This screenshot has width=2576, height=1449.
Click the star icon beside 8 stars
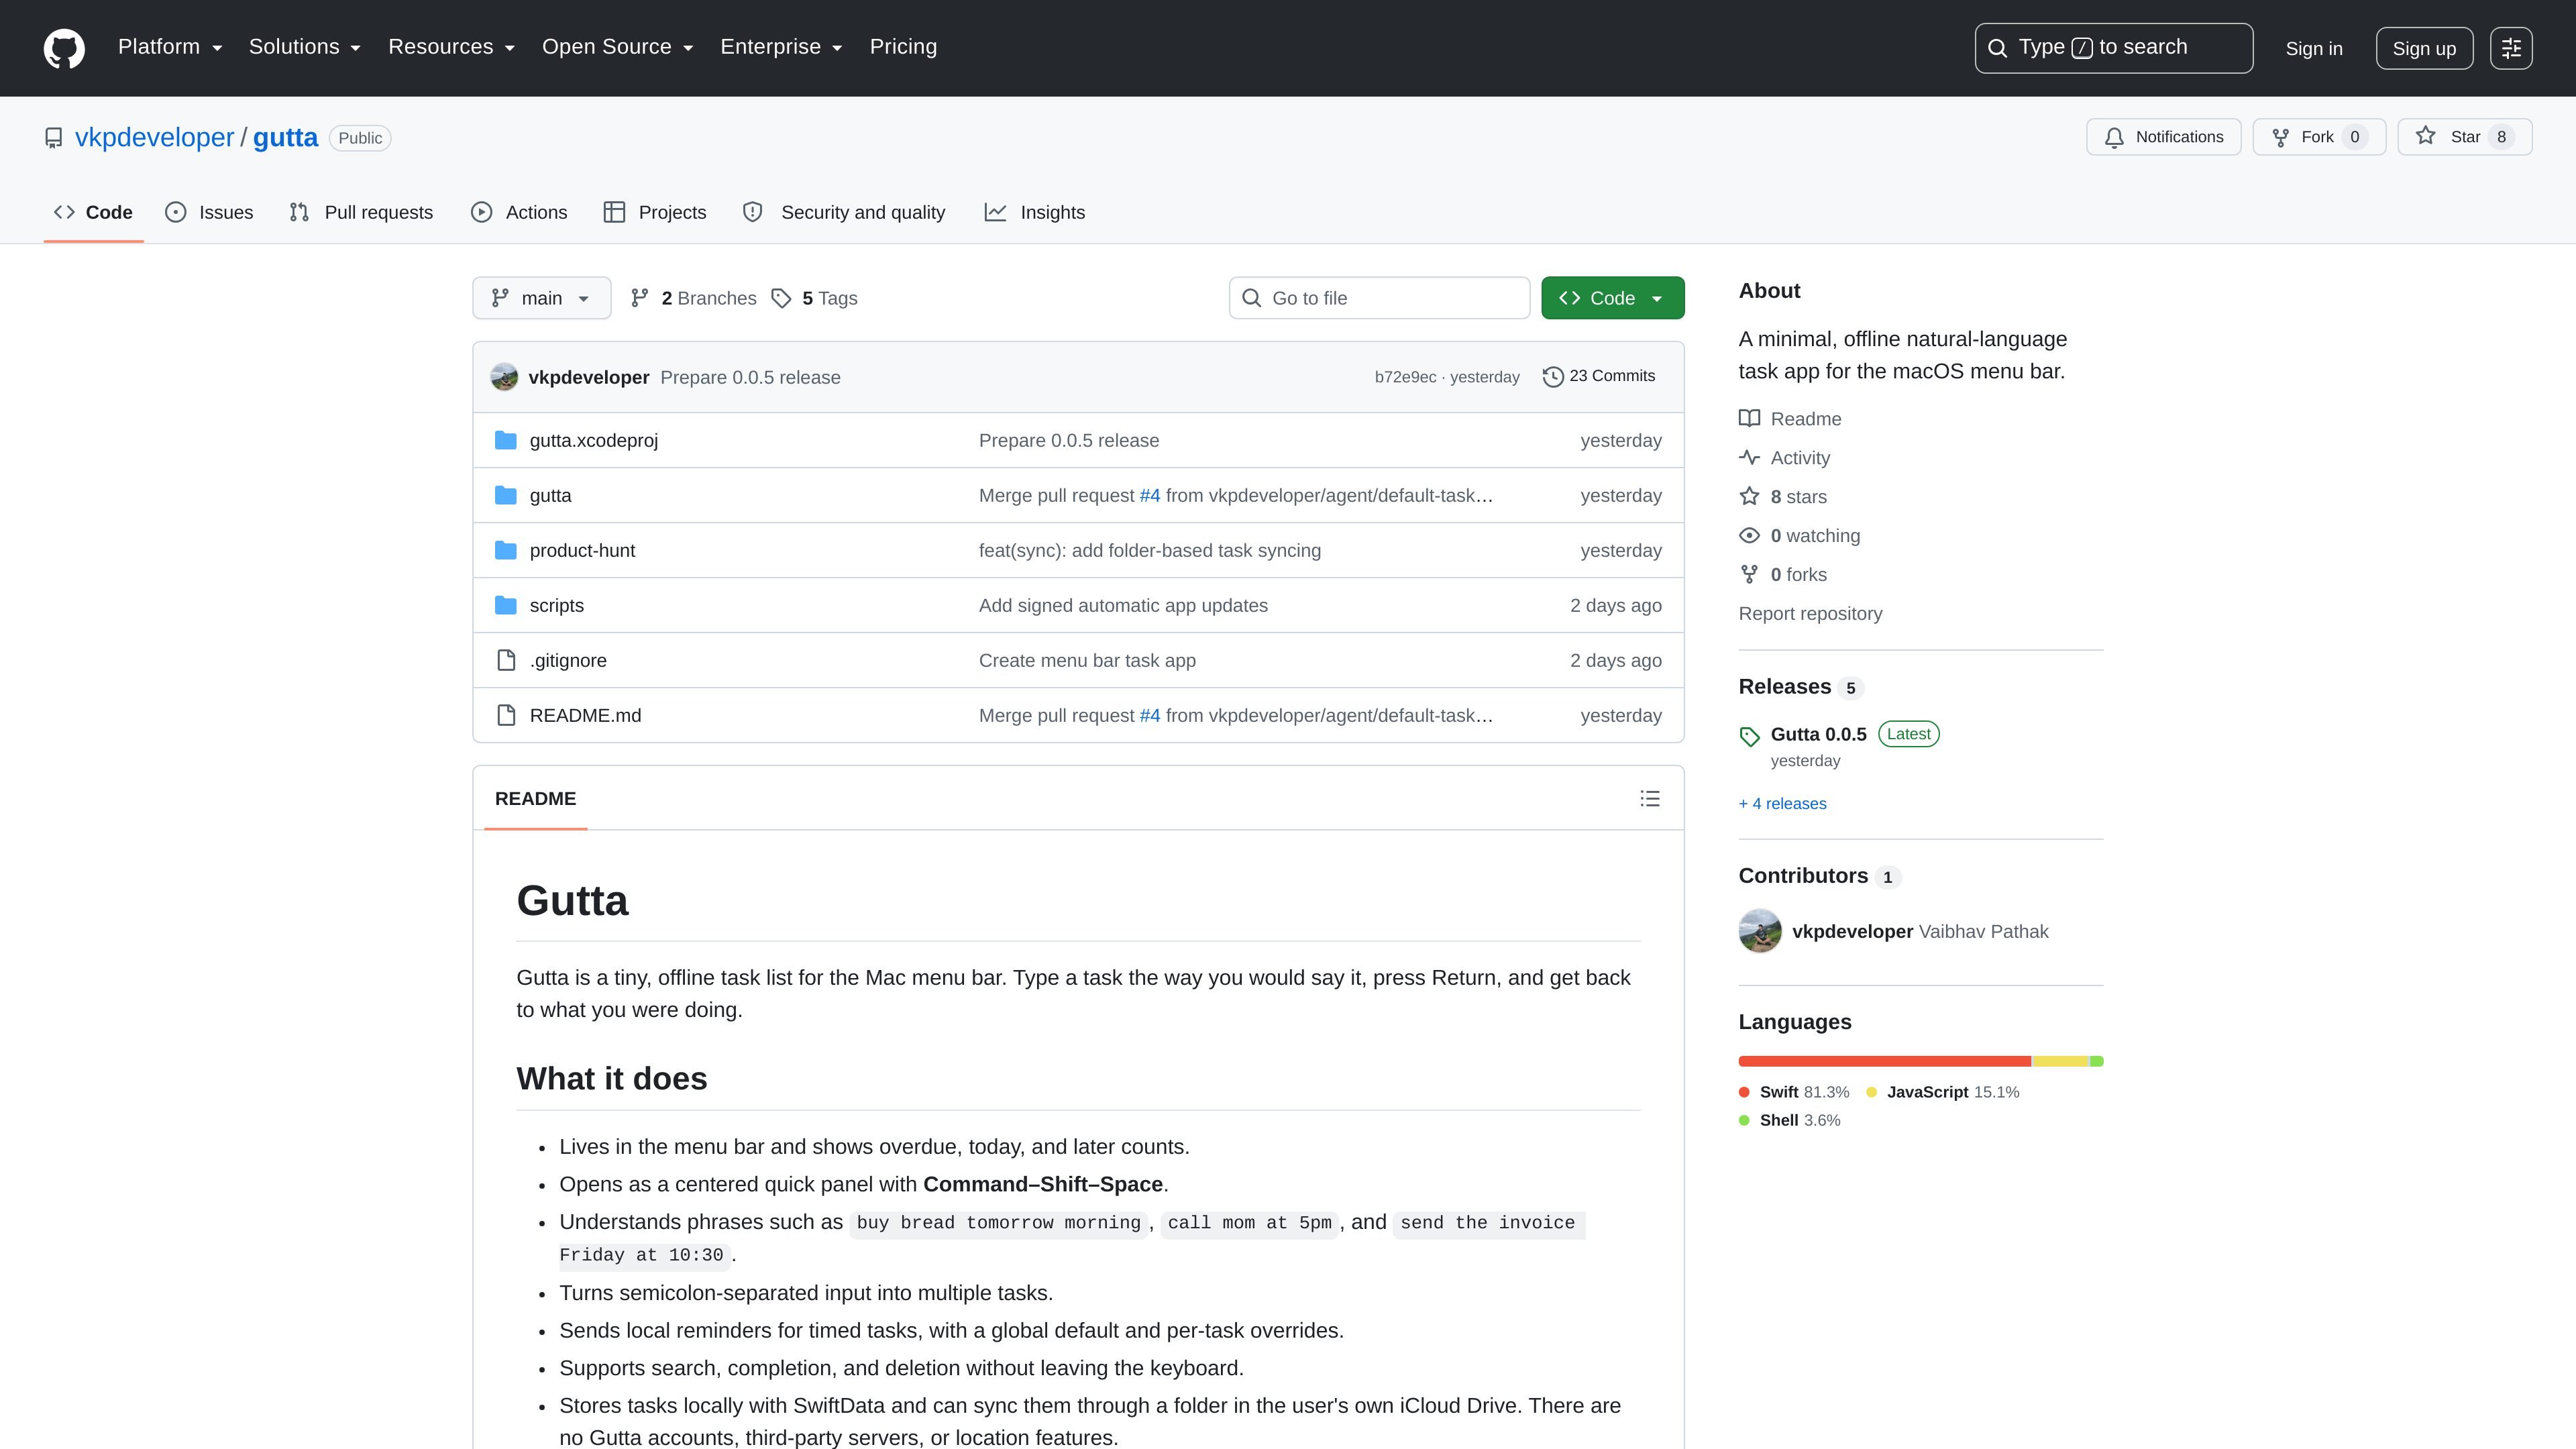click(1749, 496)
